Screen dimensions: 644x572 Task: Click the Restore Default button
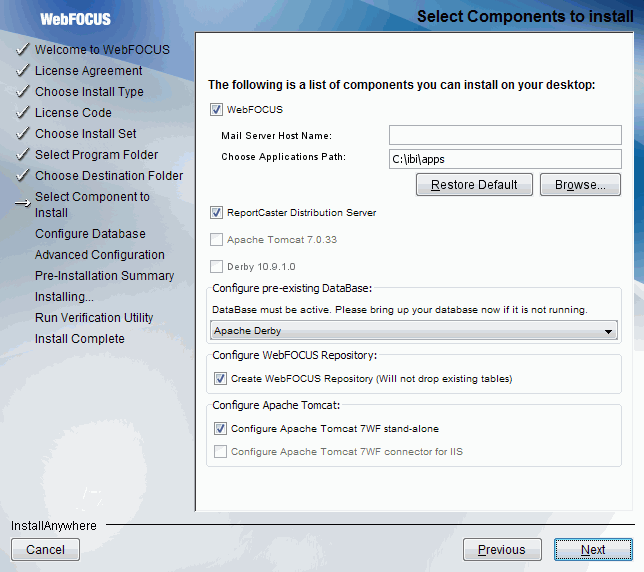(474, 185)
